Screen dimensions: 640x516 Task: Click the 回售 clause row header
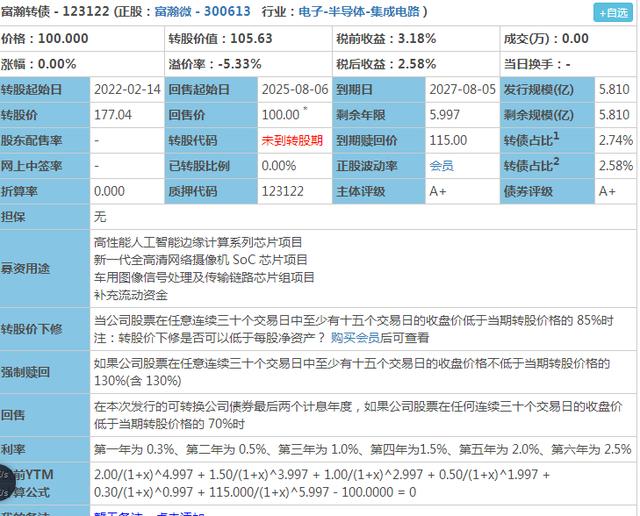click(44, 415)
